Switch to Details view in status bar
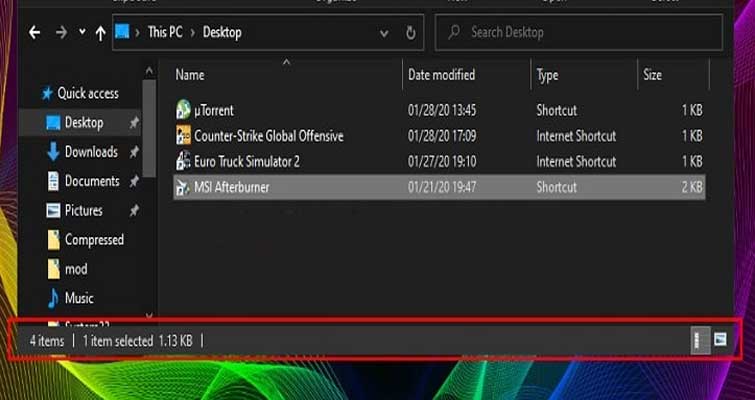This screenshot has width=755, height=400. tap(700, 341)
